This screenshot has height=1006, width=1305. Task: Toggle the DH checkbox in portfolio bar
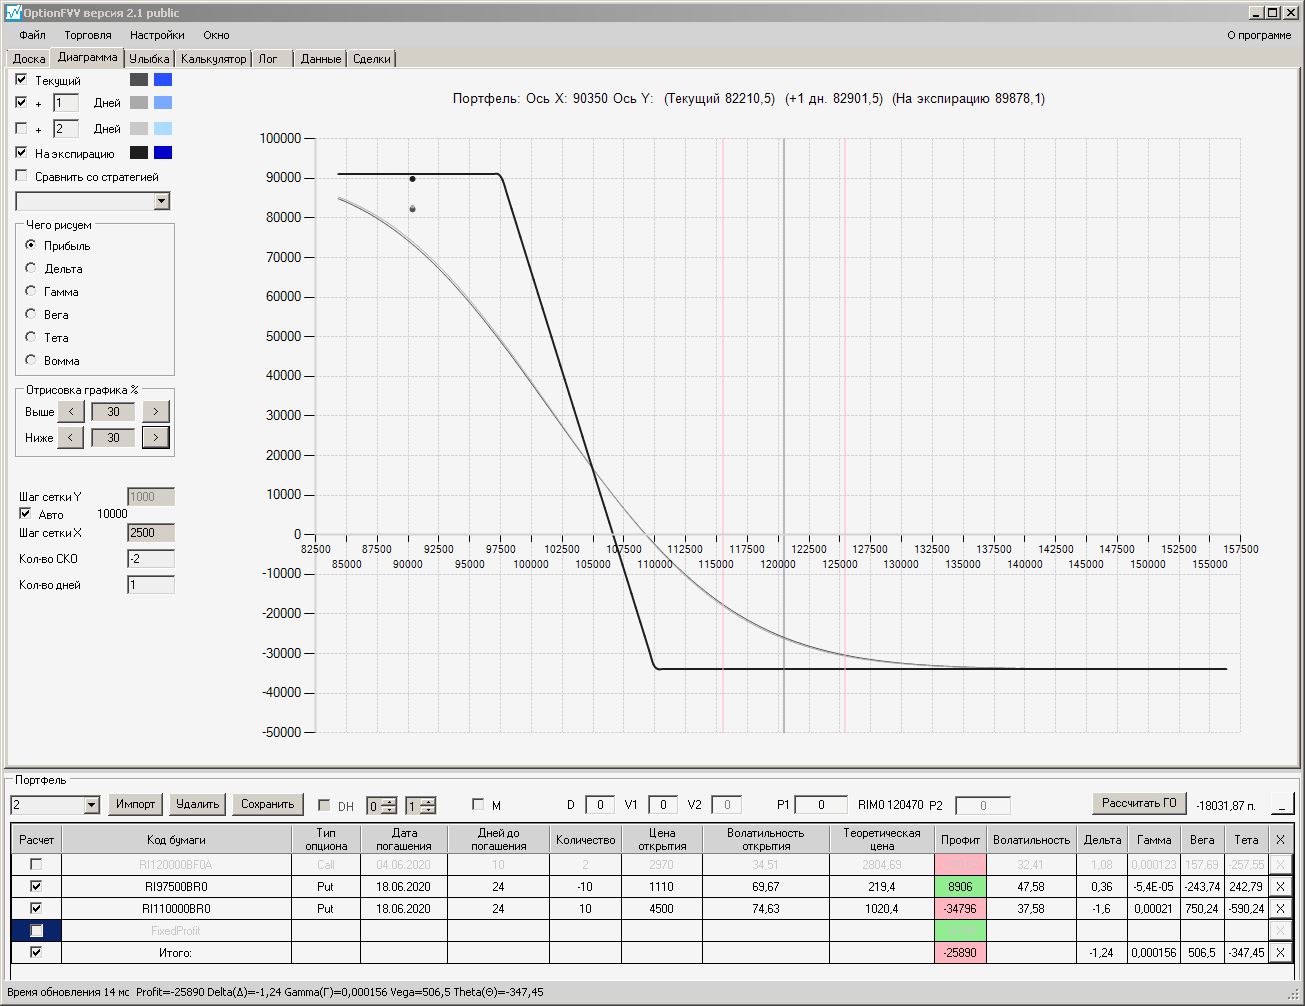(x=324, y=805)
